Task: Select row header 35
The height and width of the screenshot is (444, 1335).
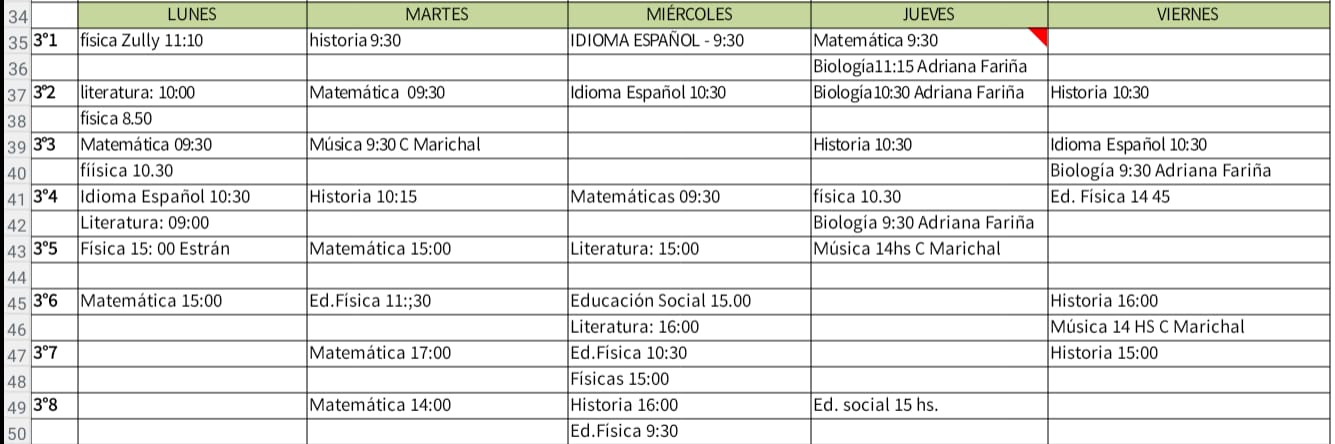Action: click(x=15, y=42)
